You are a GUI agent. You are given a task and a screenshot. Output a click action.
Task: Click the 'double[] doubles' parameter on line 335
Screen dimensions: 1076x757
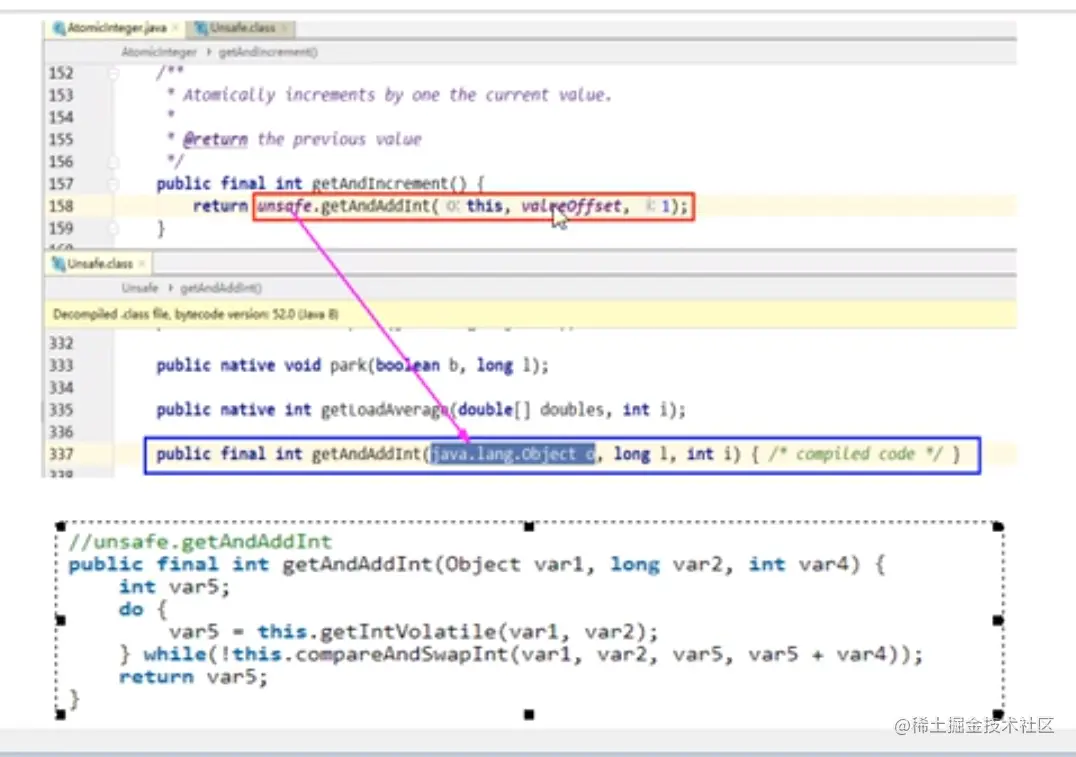click(x=531, y=410)
